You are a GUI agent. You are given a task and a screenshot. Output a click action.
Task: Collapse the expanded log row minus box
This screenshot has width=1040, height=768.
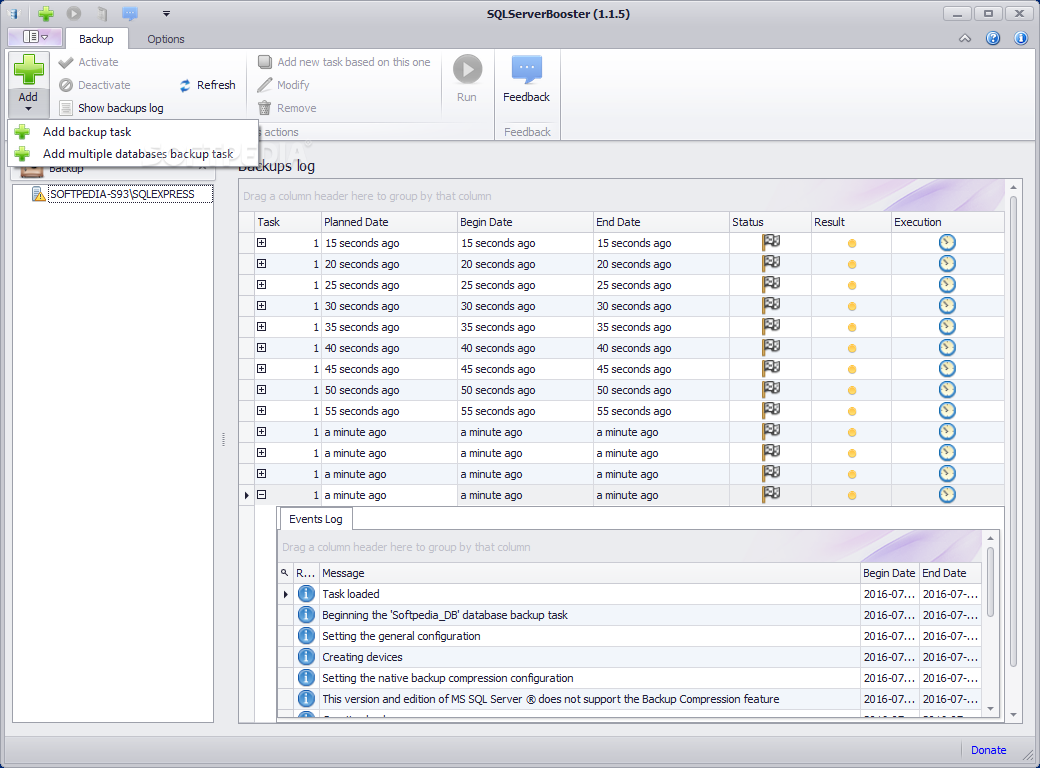point(261,495)
